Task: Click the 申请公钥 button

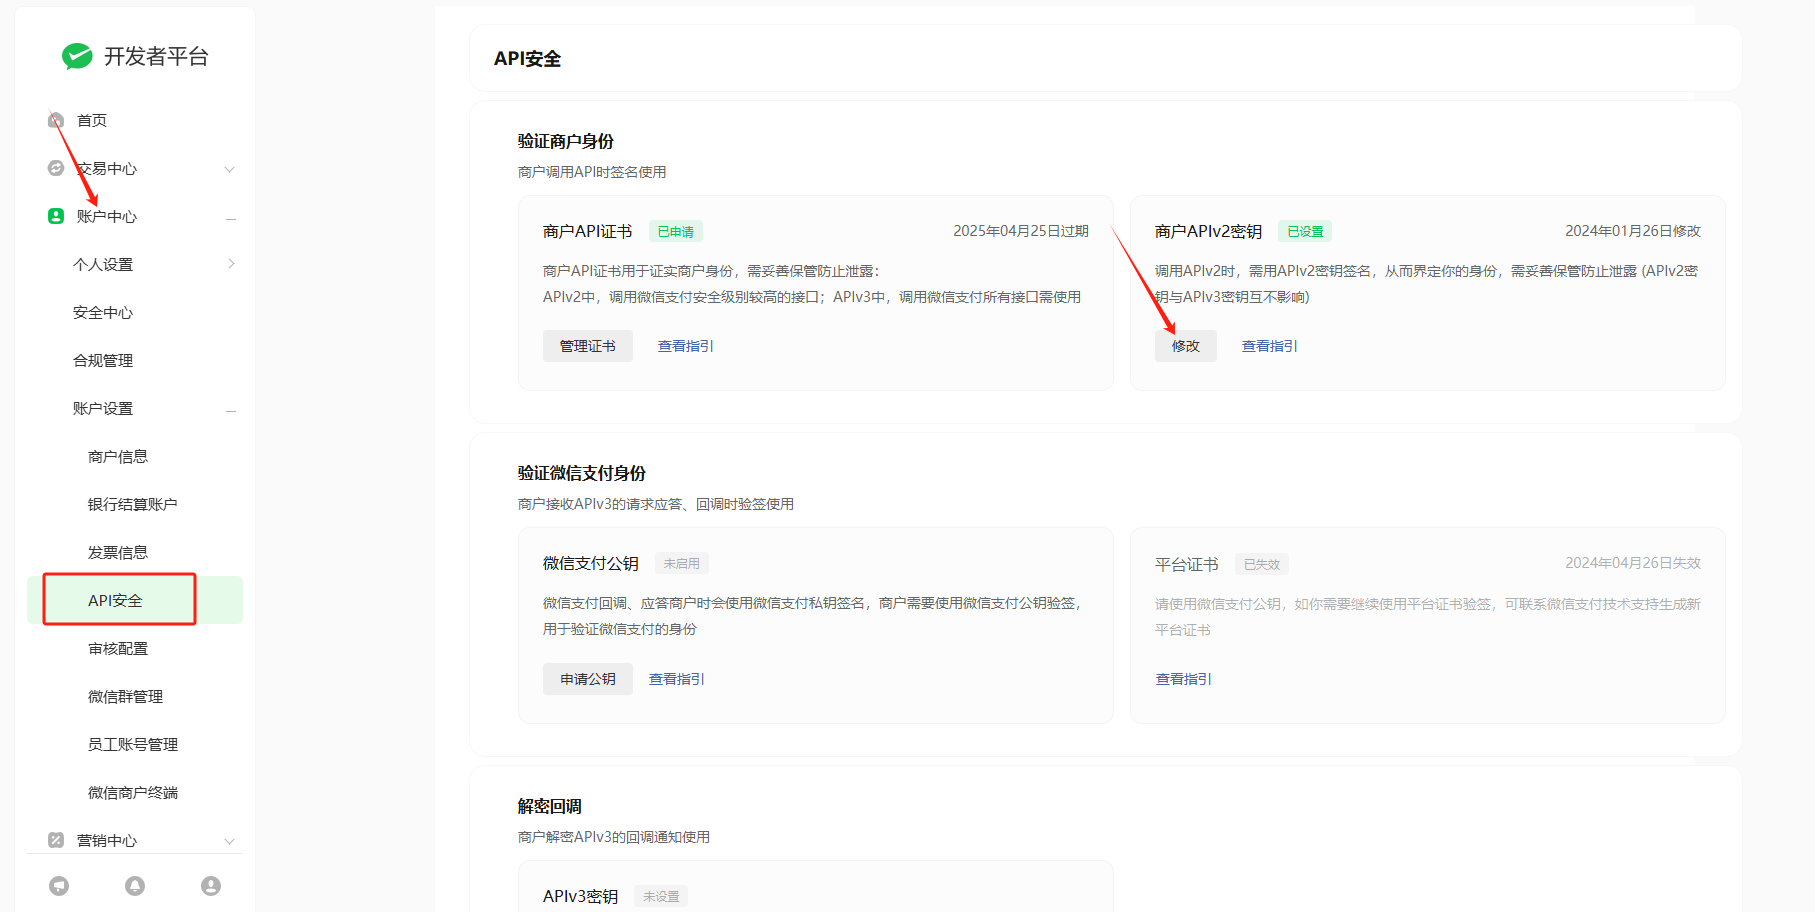Action: pos(587,679)
